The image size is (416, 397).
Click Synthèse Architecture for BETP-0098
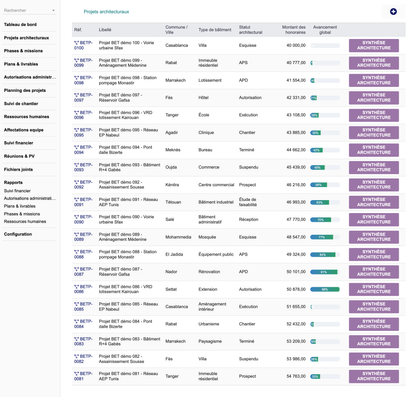(x=374, y=80)
